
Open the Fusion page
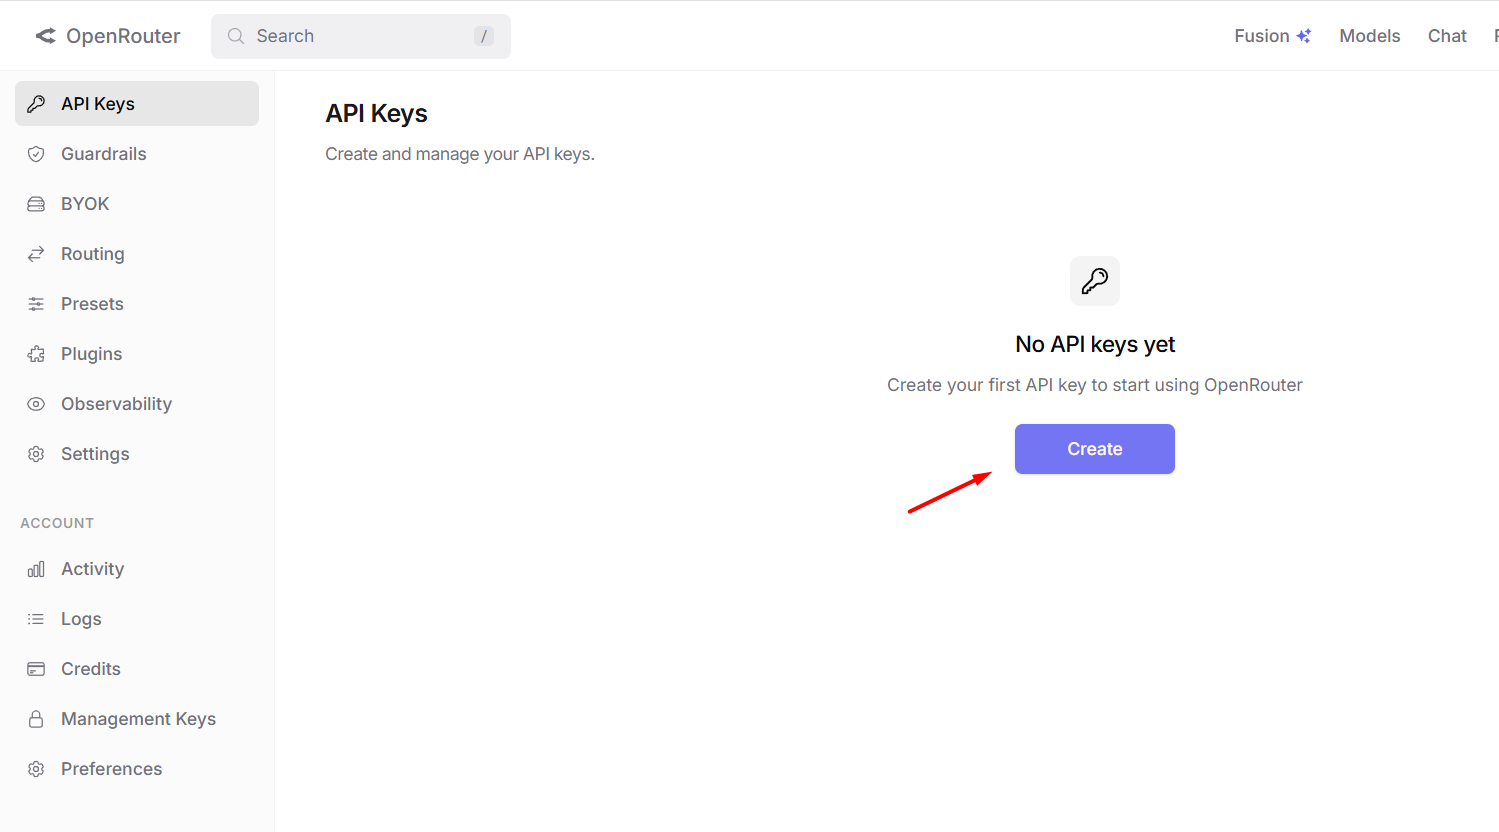pyautogui.click(x=1272, y=35)
